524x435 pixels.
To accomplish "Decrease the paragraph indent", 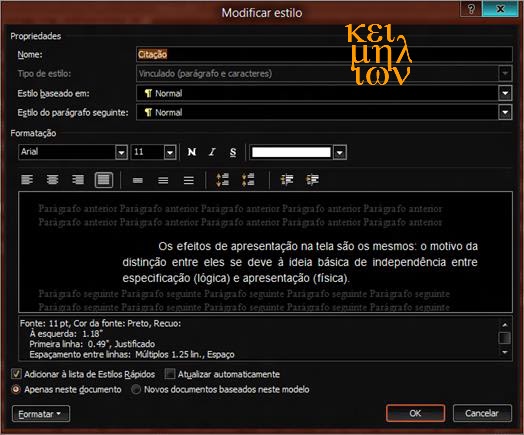I will pos(287,180).
